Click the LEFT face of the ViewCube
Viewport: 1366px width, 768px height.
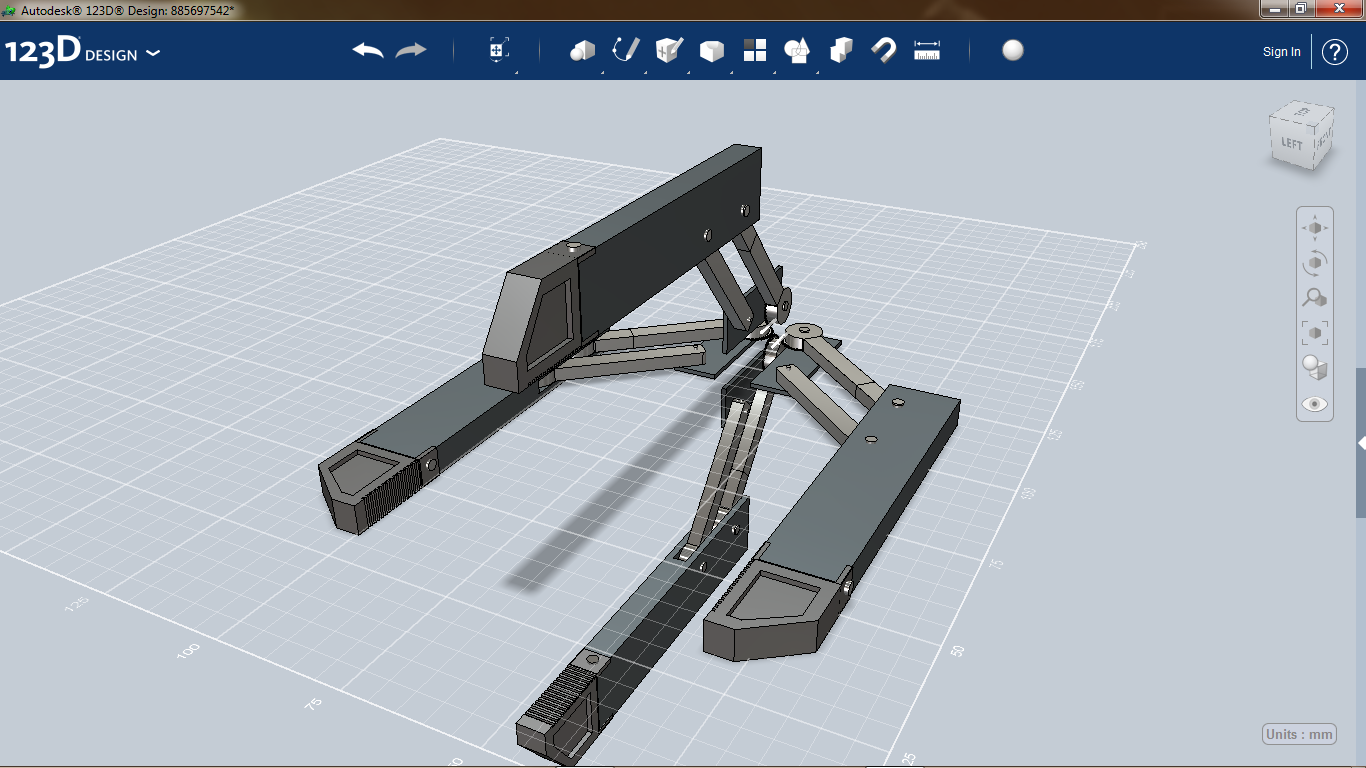click(x=1291, y=143)
